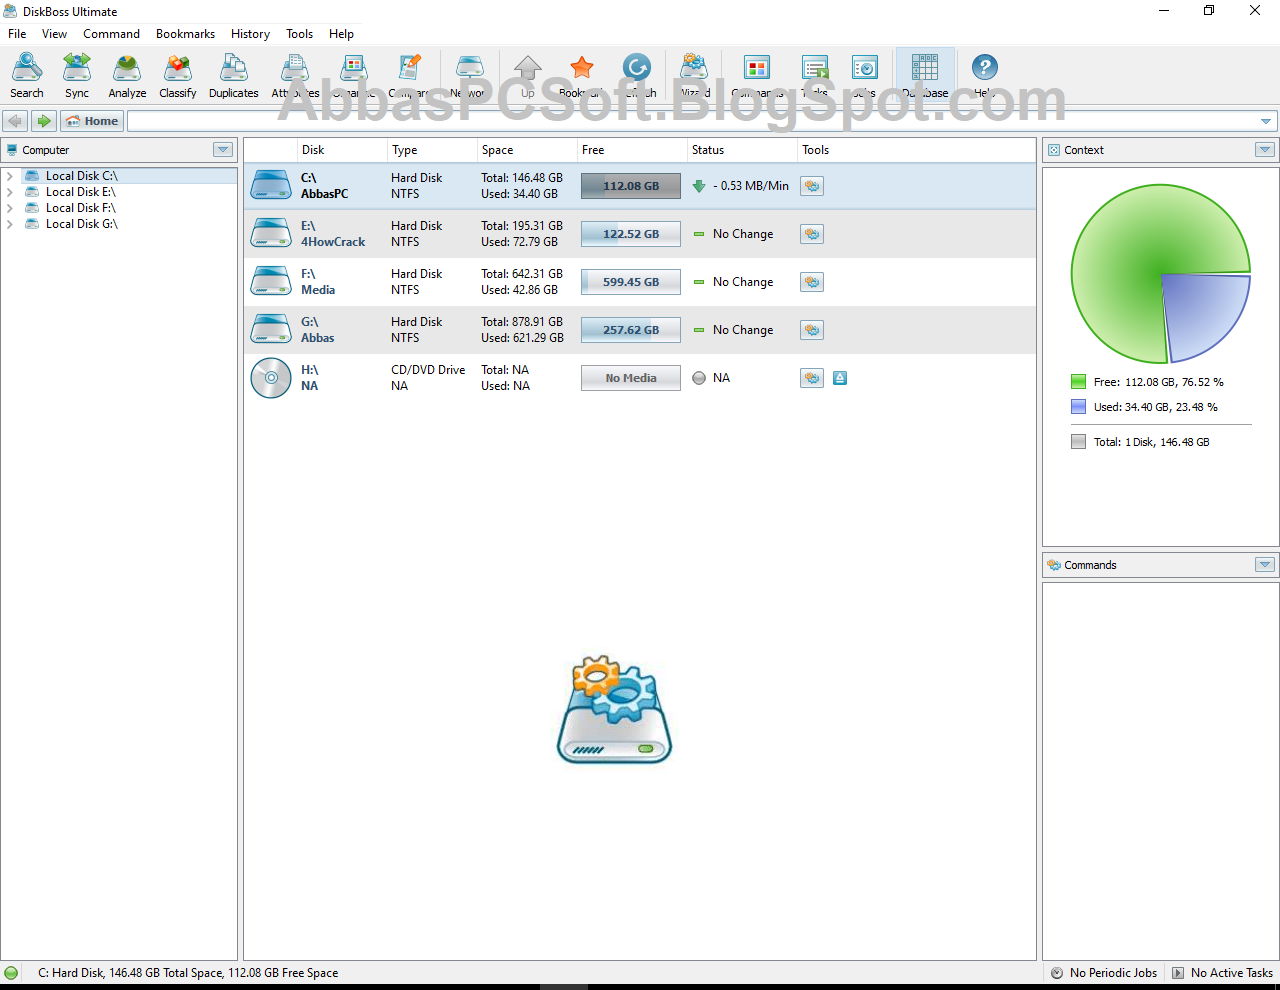Image resolution: width=1280 pixels, height=990 pixels.
Task: Open the Bookmarks menu
Action: pos(185,34)
